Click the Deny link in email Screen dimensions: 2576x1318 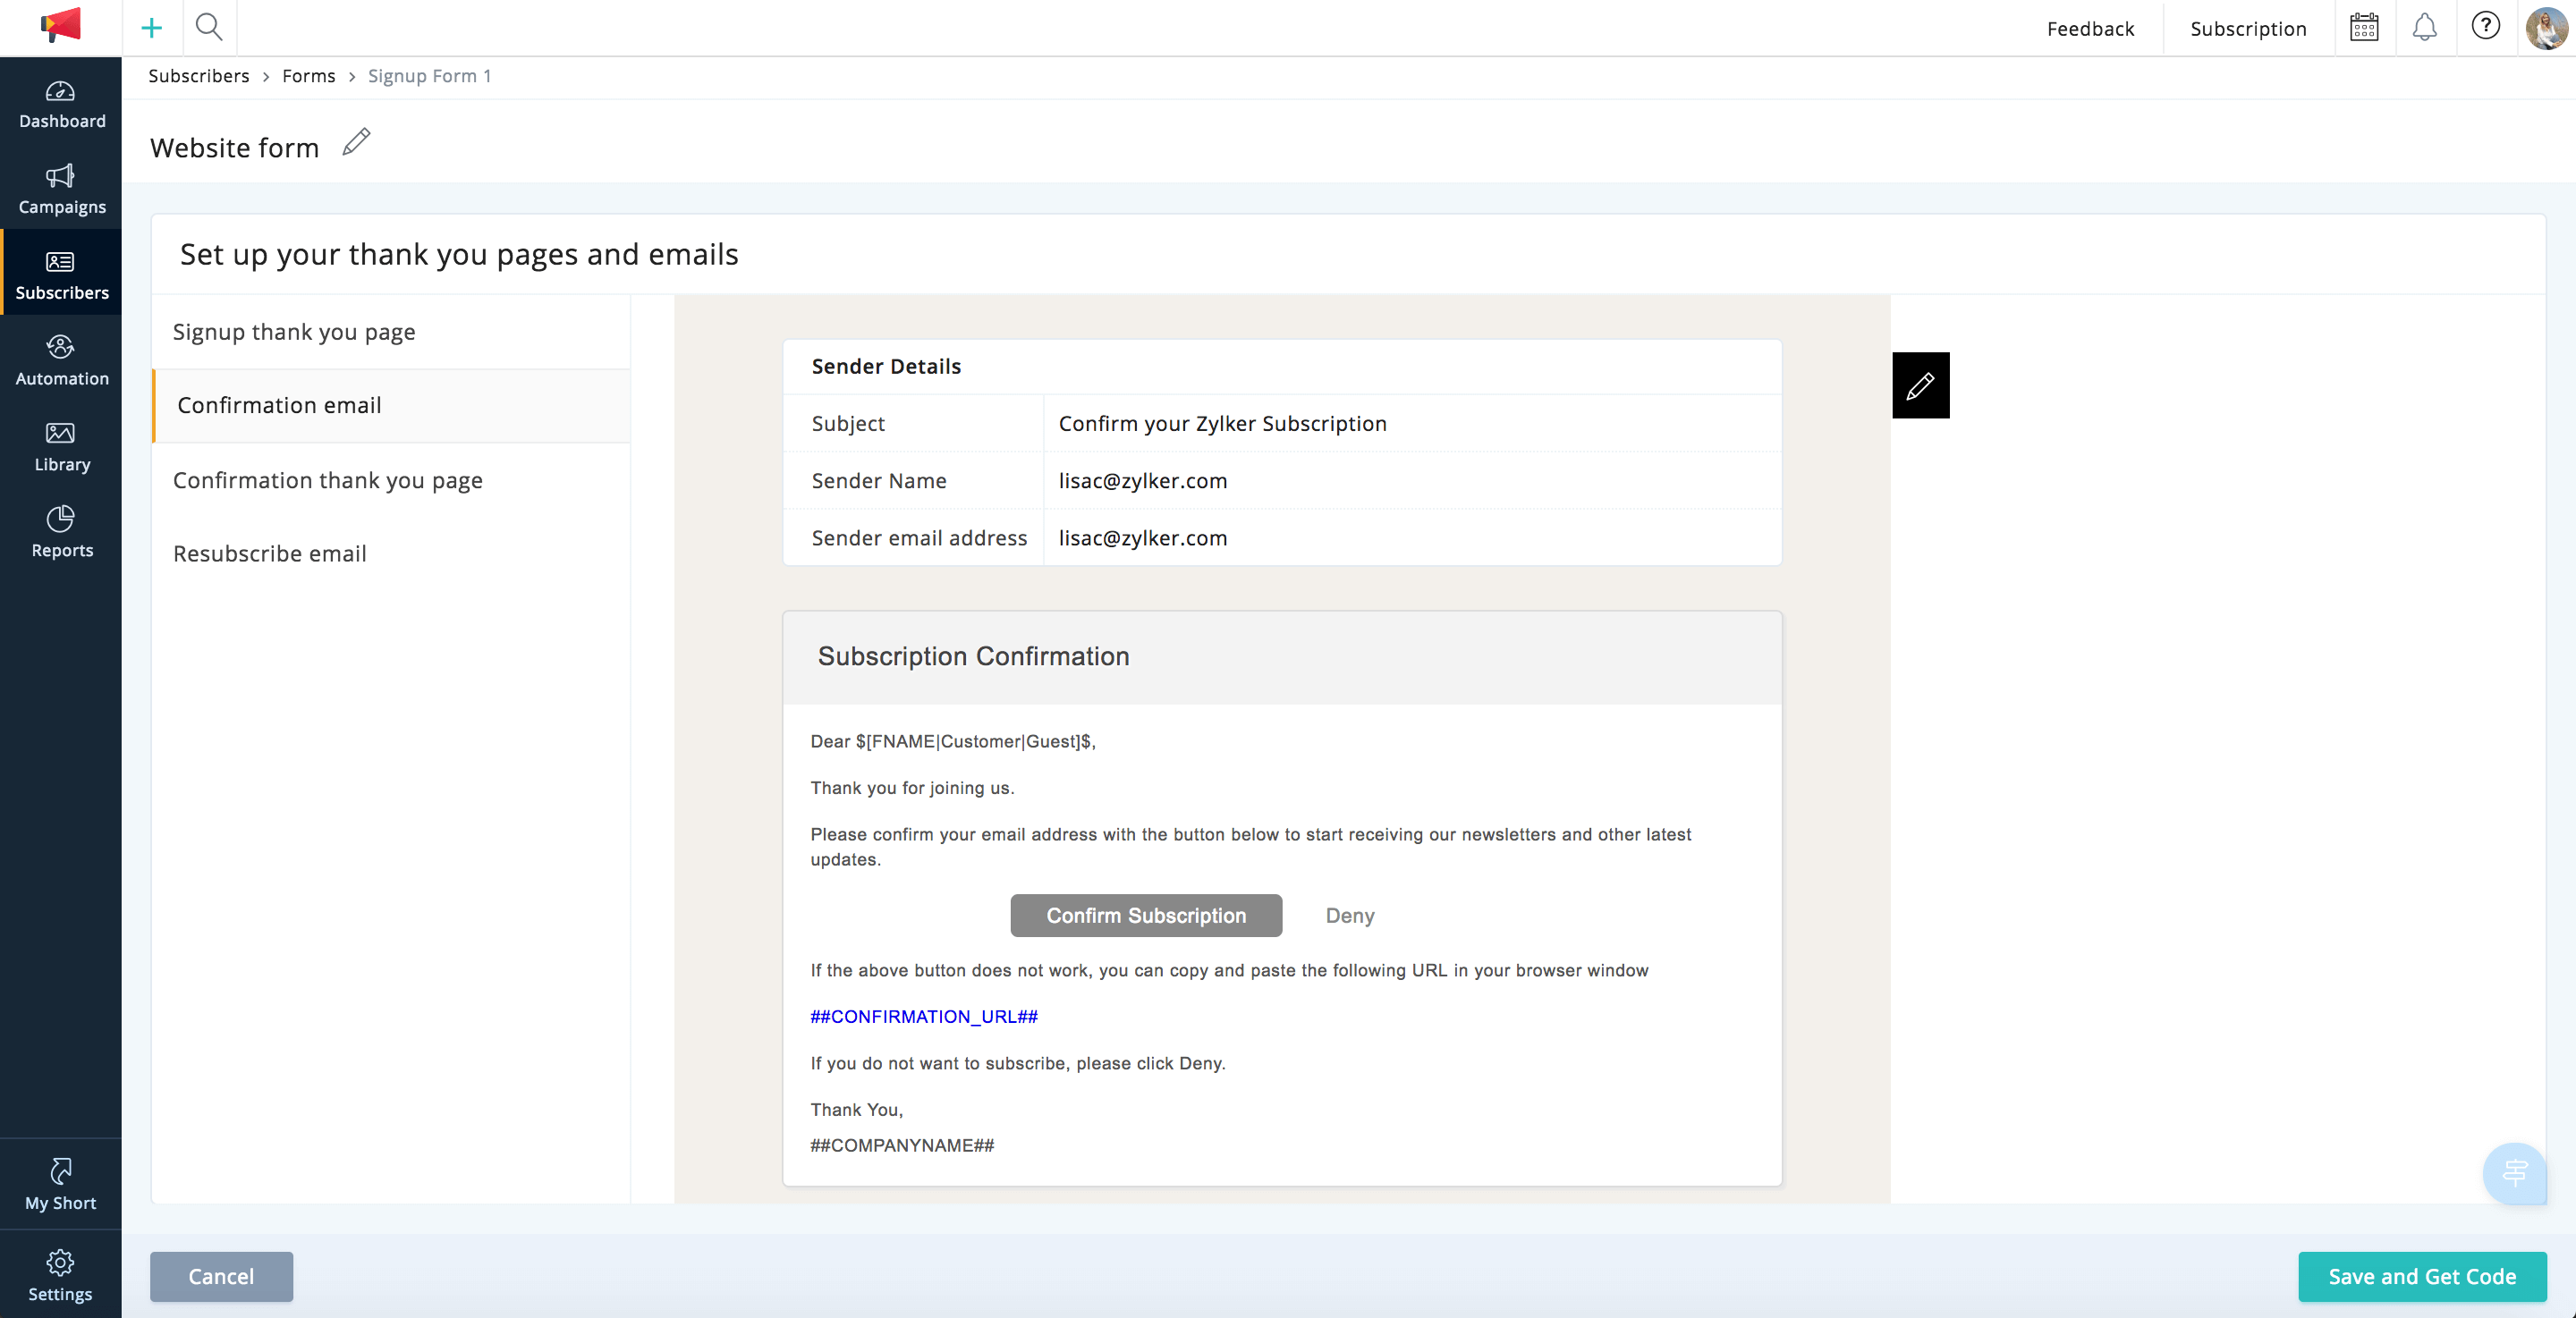[x=1350, y=916]
